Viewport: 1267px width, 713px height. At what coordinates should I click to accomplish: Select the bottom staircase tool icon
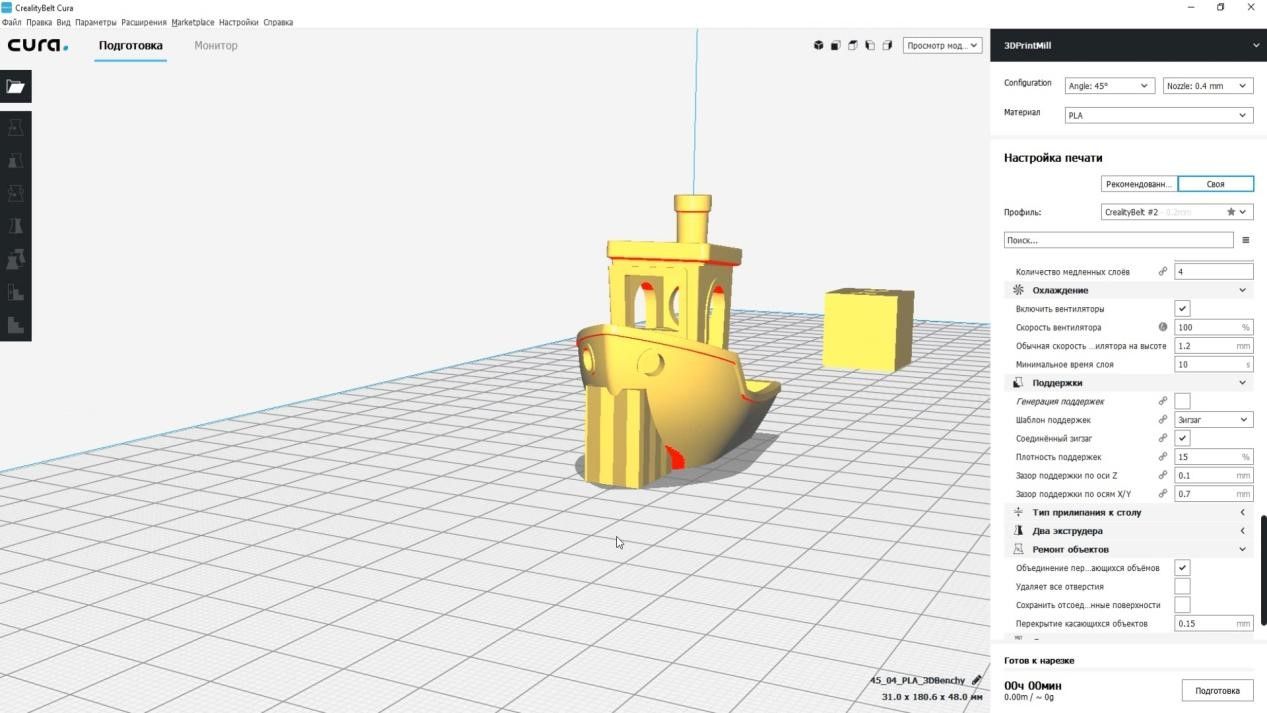15,325
